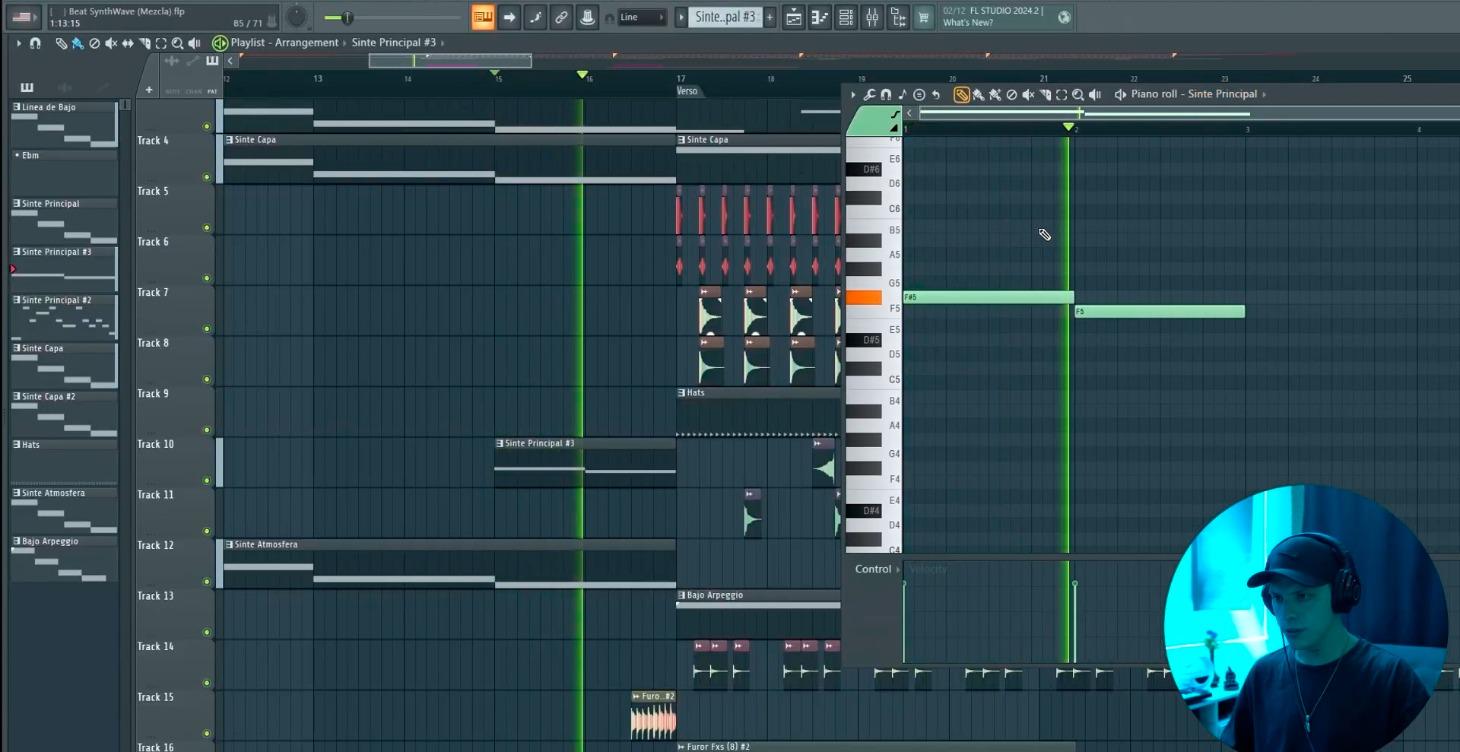1460x752 pixels.
Task: Select Piano roll delete tool
Action: [1011, 94]
